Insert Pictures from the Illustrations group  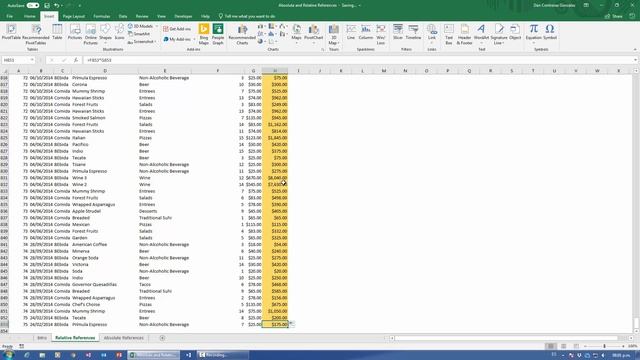(75, 32)
